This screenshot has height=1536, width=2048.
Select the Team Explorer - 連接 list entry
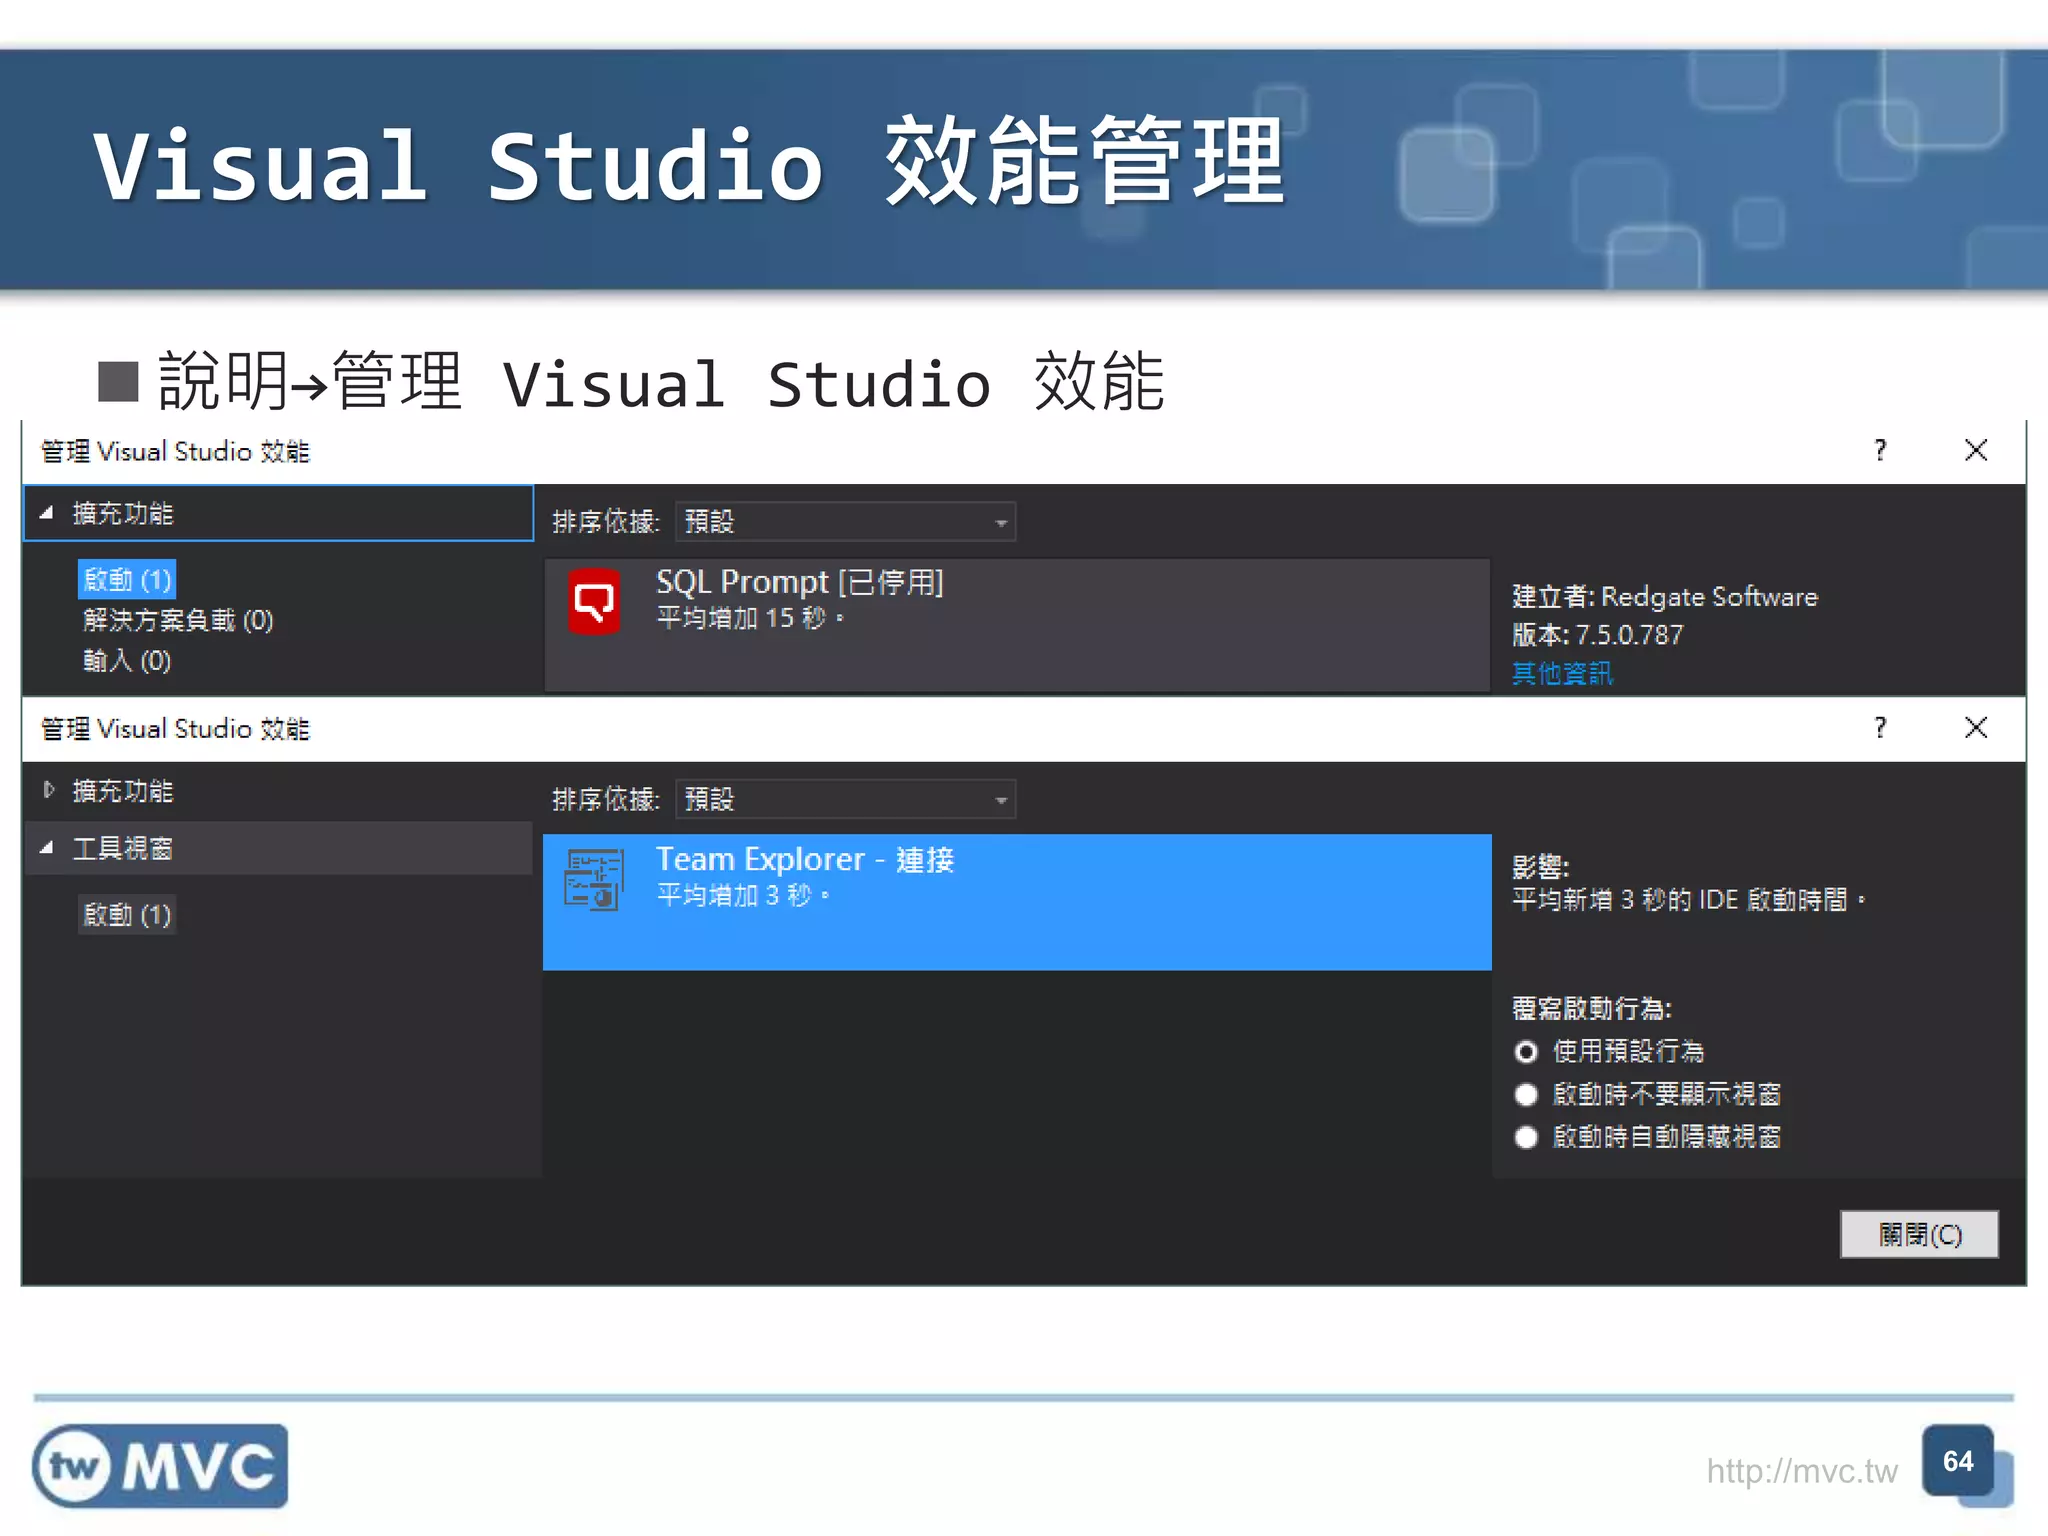click(x=1017, y=902)
